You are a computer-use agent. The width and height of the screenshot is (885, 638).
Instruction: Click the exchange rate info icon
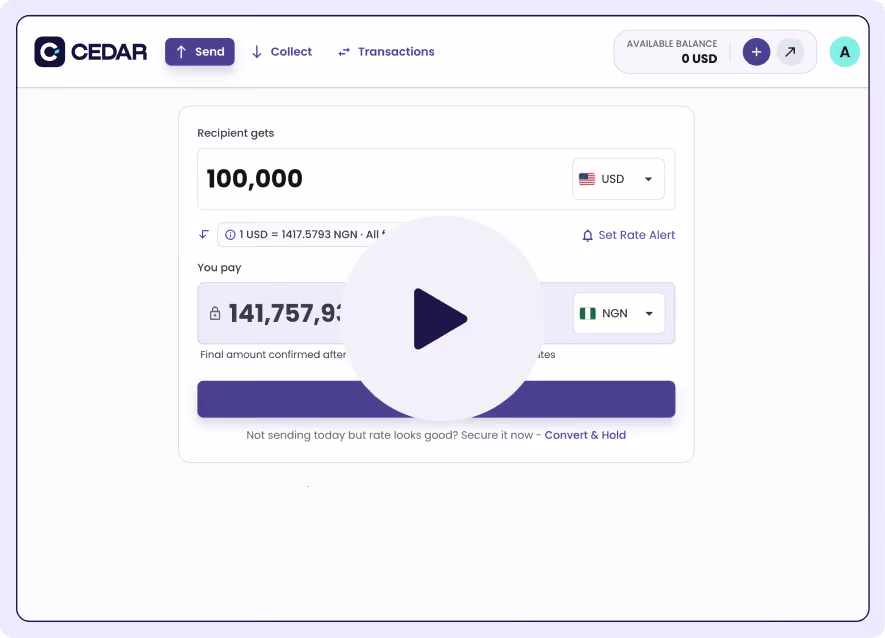click(230, 235)
